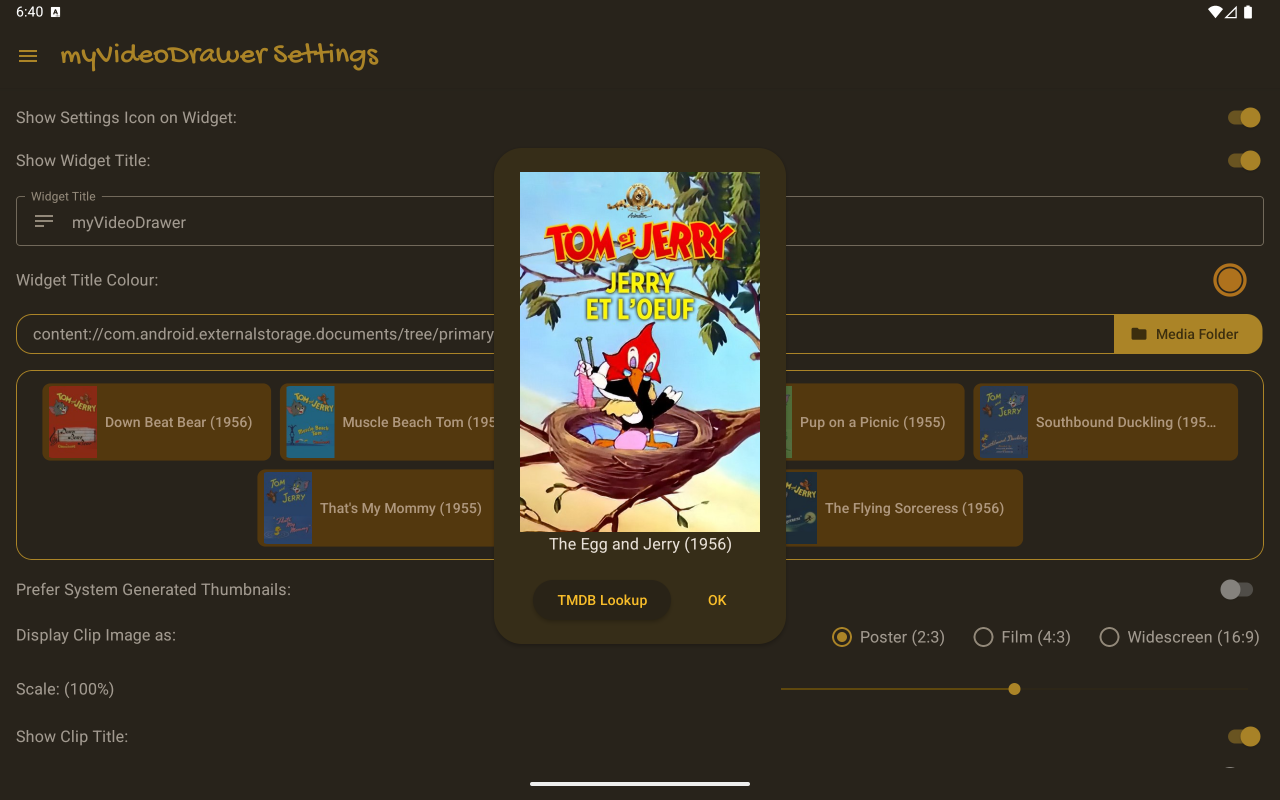The width and height of the screenshot is (1280, 800).
Task: Click the Wi-Fi status icon
Action: point(1215,12)
